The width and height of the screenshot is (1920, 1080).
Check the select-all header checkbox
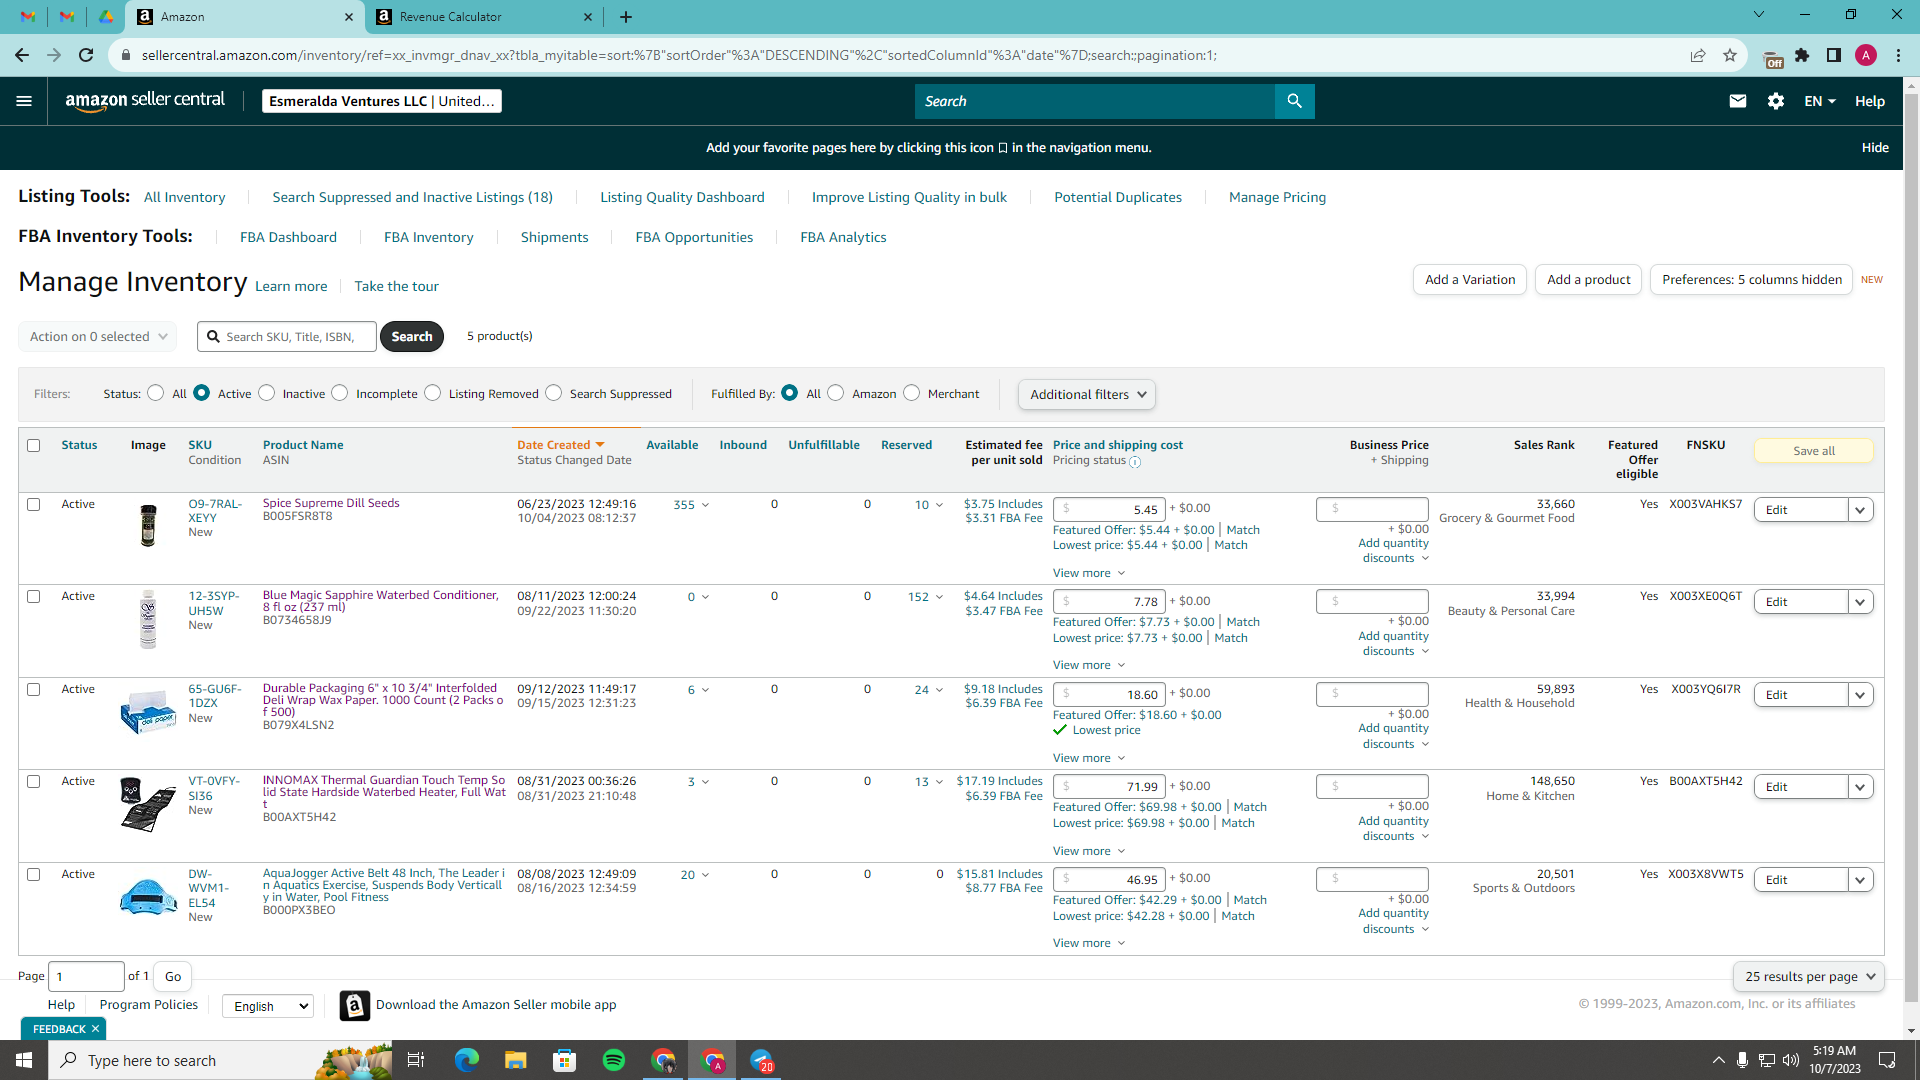(34, 445)
